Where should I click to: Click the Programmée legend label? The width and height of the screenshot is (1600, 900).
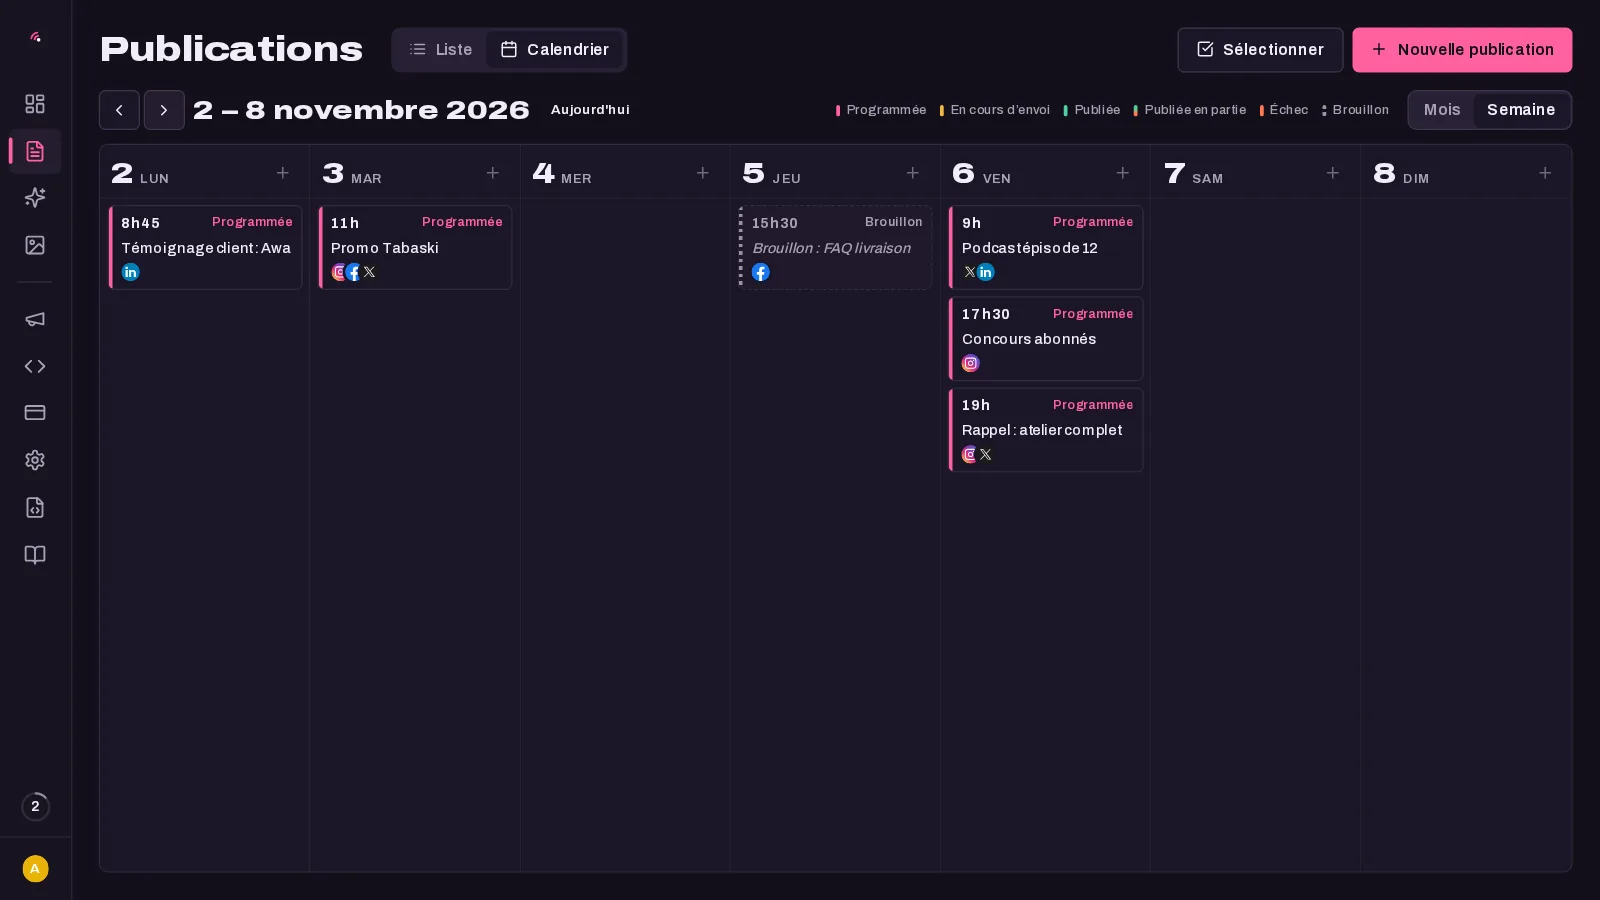click(x=886, y=110)
